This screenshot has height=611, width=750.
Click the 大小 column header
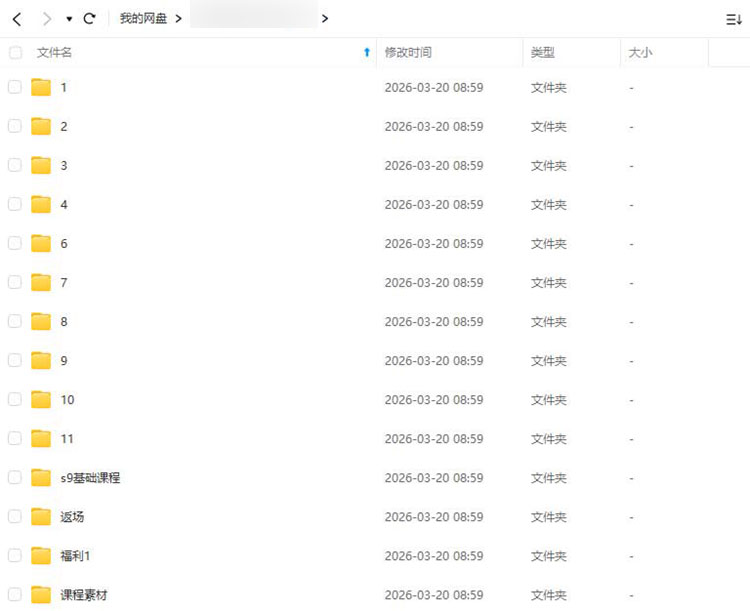(640, 52)
